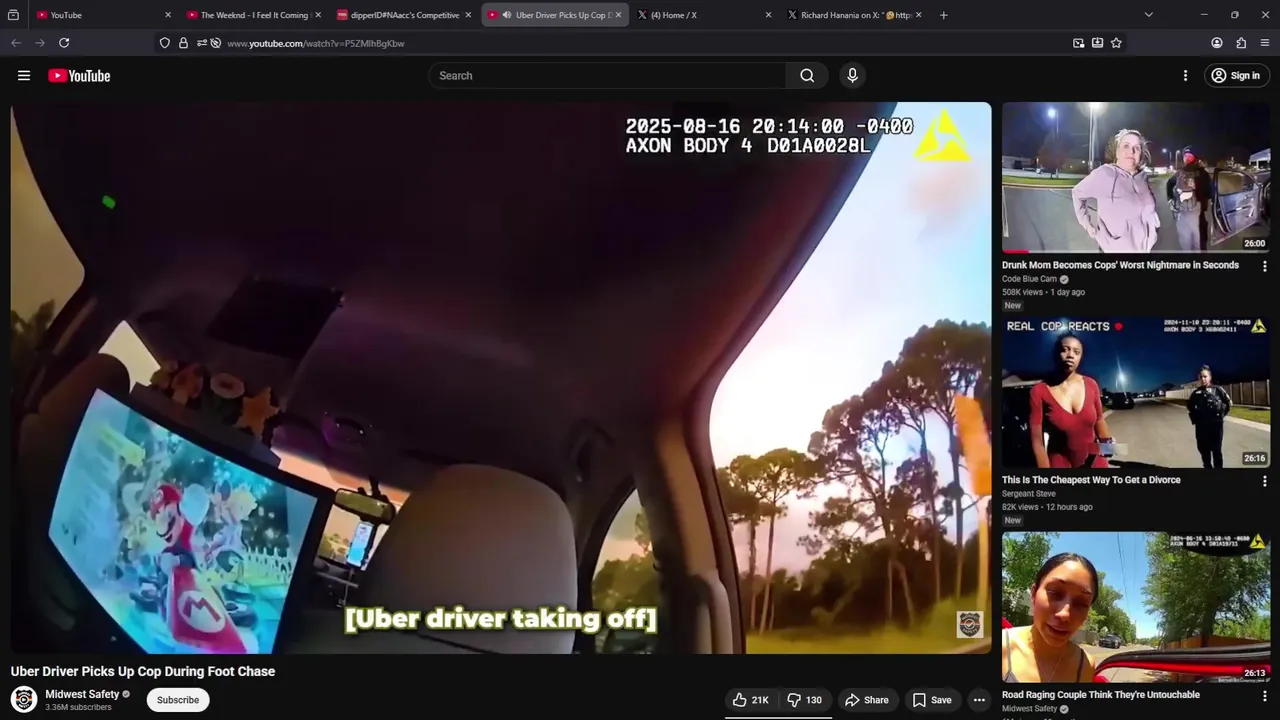The width and height of the screenshot is (1280, 720).
Task: Open the list all tabs dropdown
Action: (1148, 15)
